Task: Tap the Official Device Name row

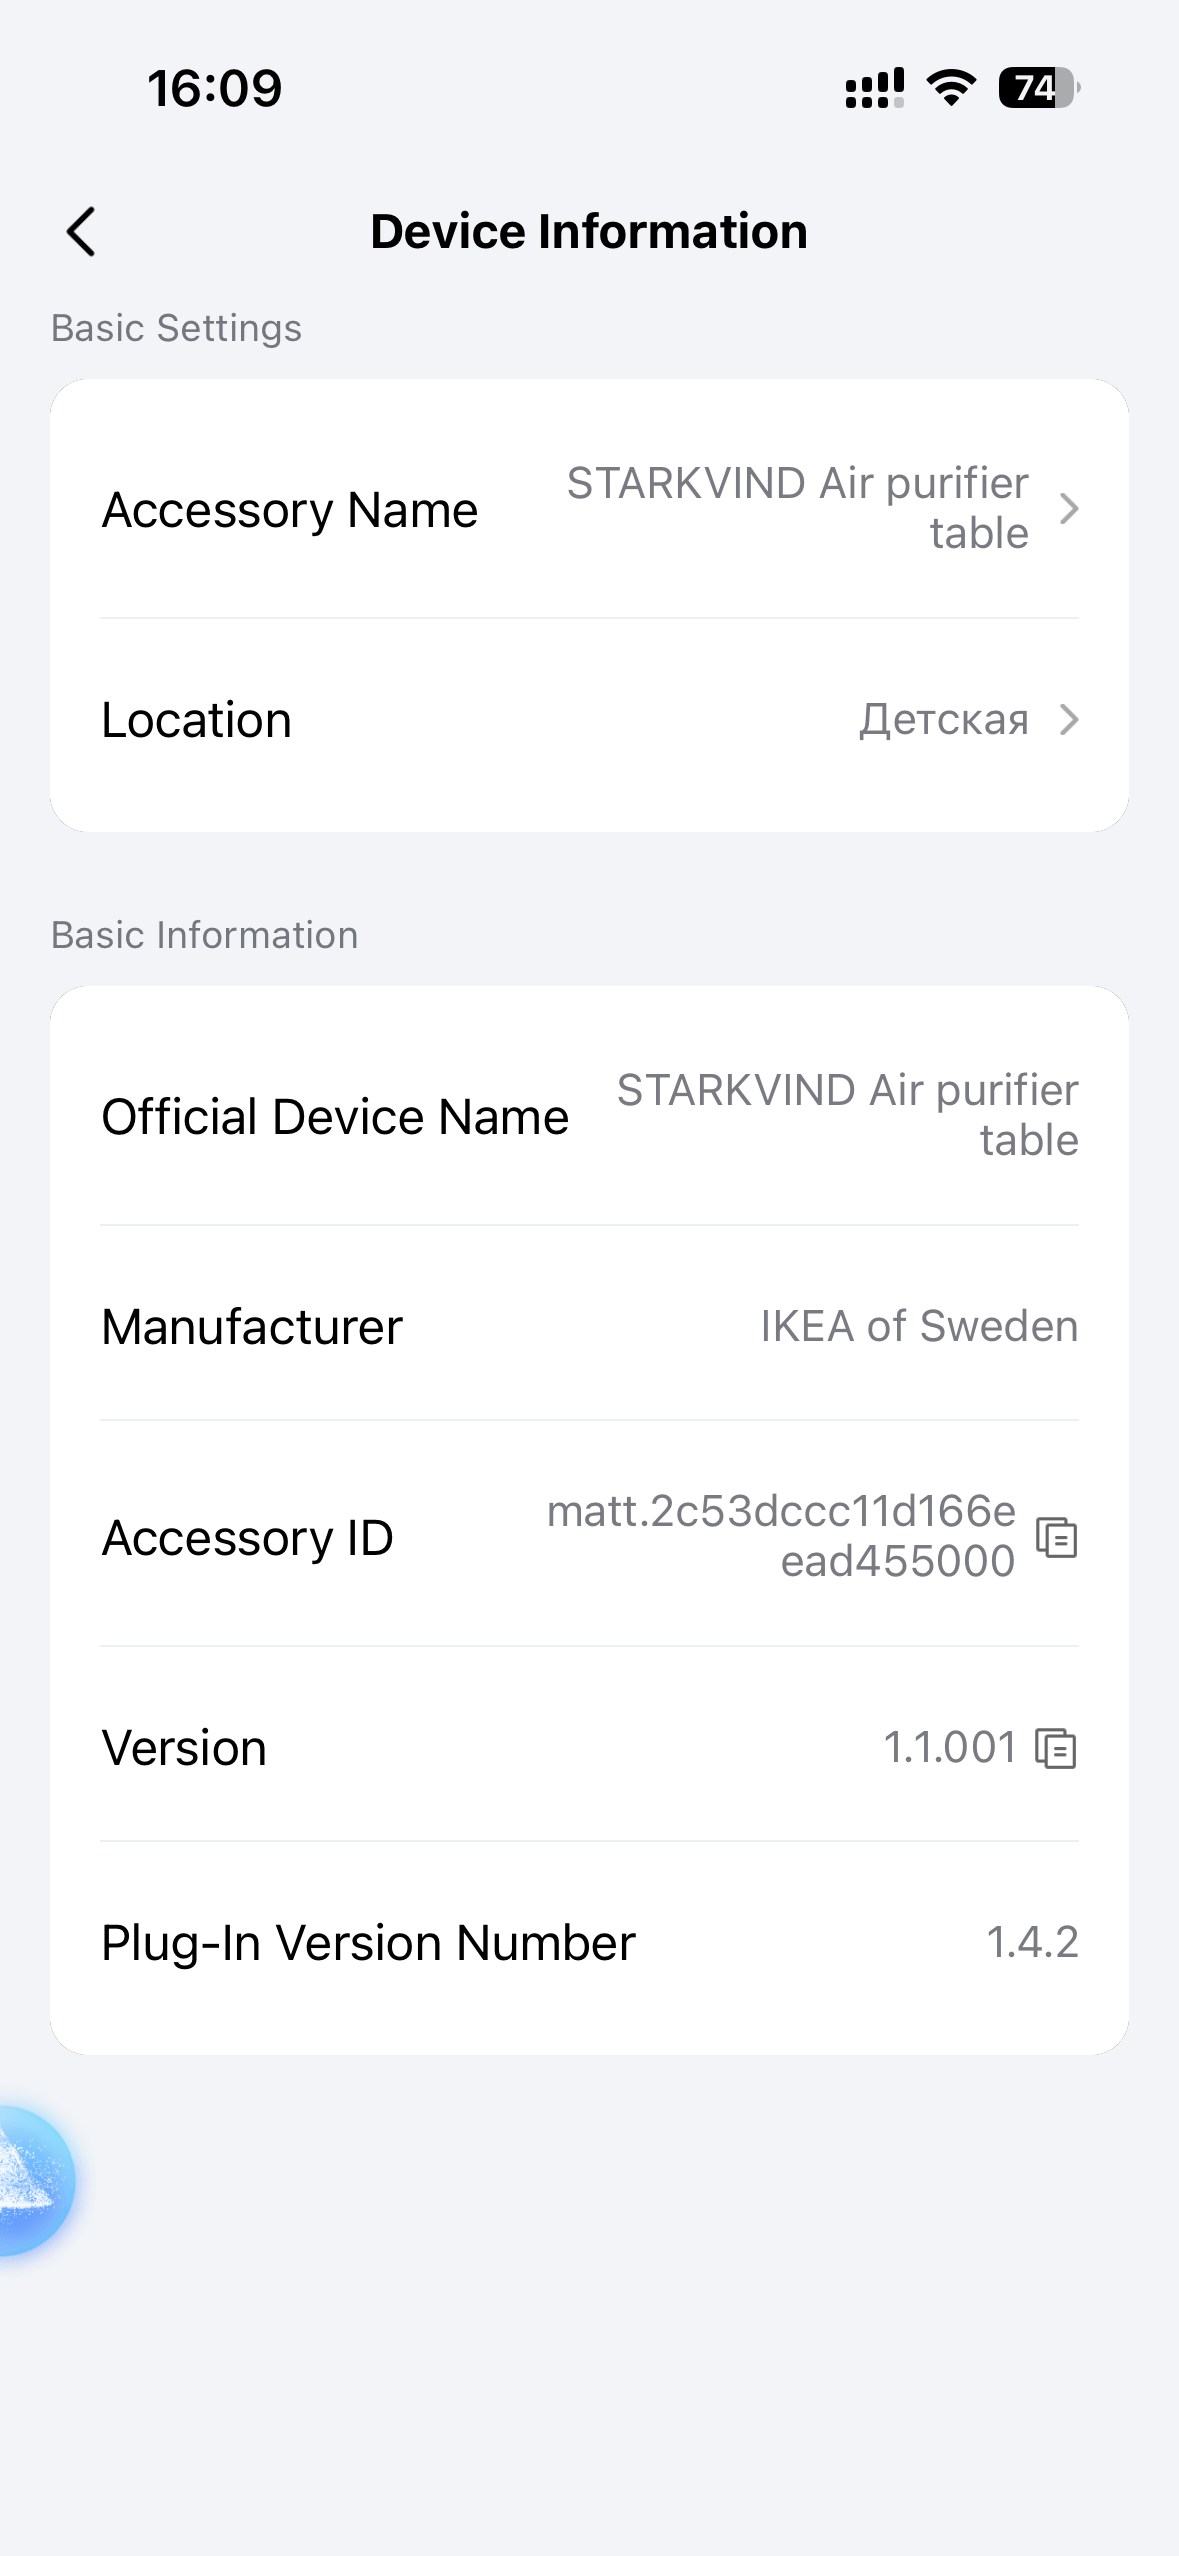Action: (589, 1116)
